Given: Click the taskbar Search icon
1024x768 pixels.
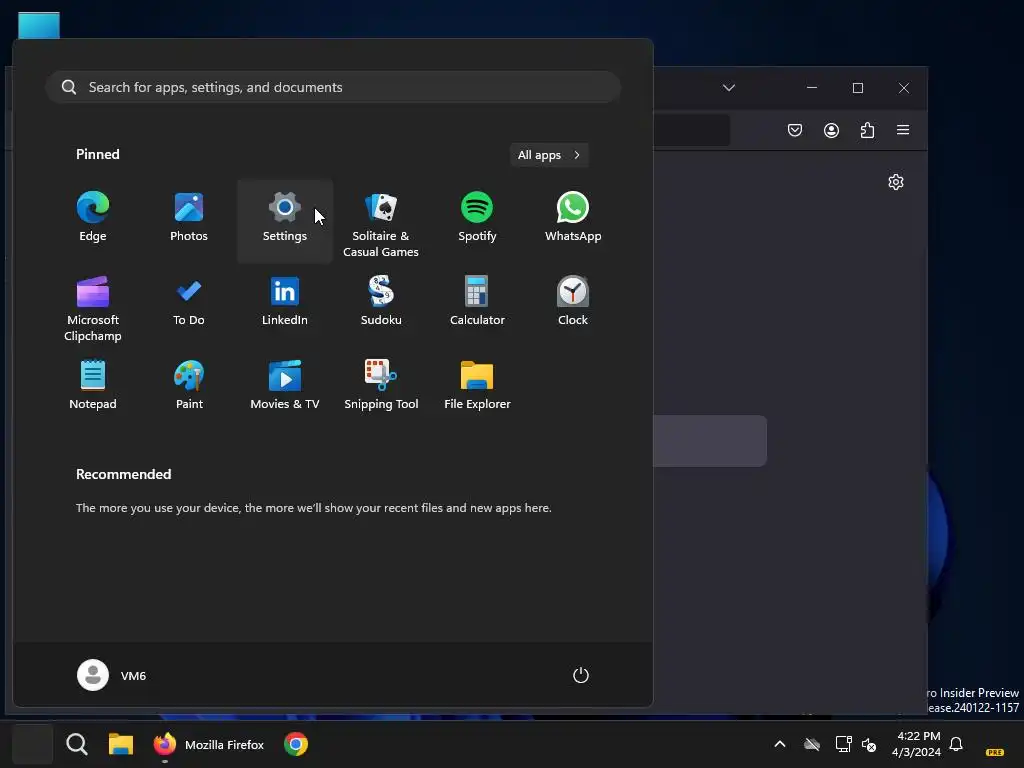Looking at the screenshot, I should pos(77,744).
